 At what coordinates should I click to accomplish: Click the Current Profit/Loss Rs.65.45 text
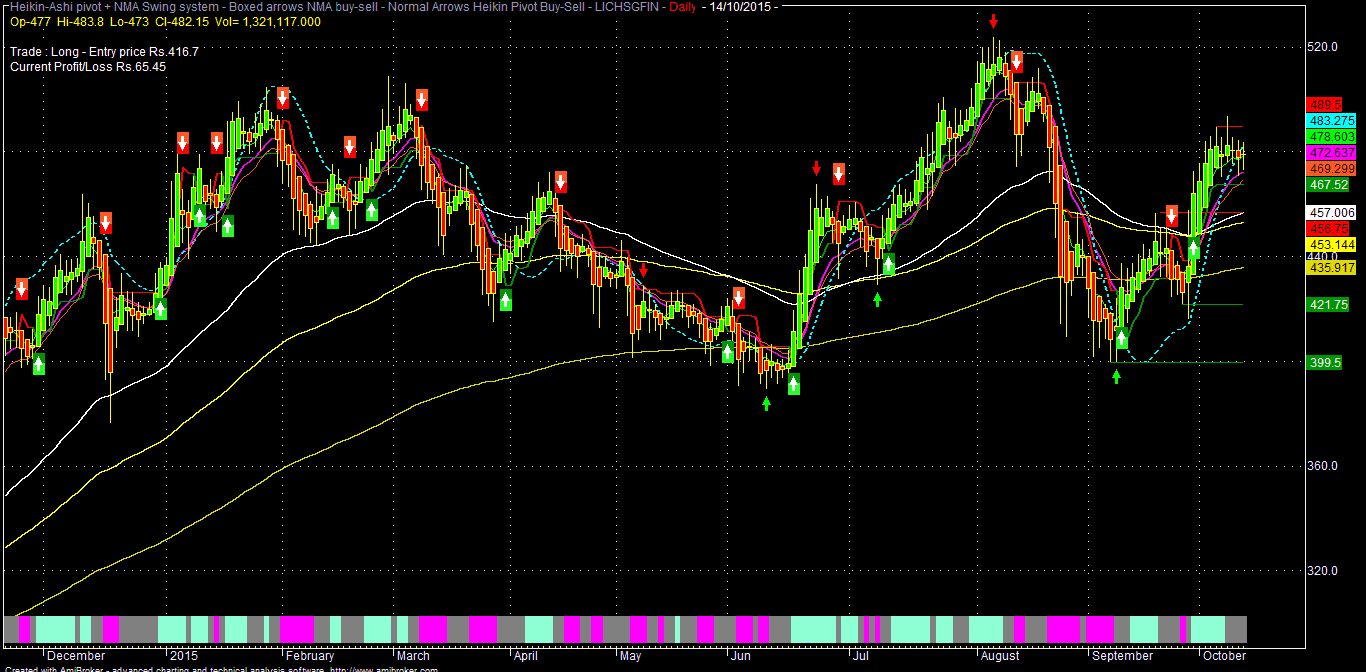[88, 66]
